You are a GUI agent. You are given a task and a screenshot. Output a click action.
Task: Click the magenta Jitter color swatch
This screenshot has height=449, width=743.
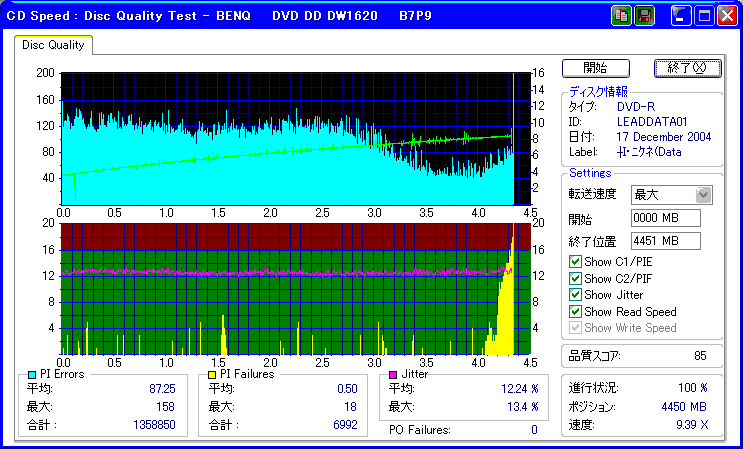pyautogui.click(x=393, y=375)
